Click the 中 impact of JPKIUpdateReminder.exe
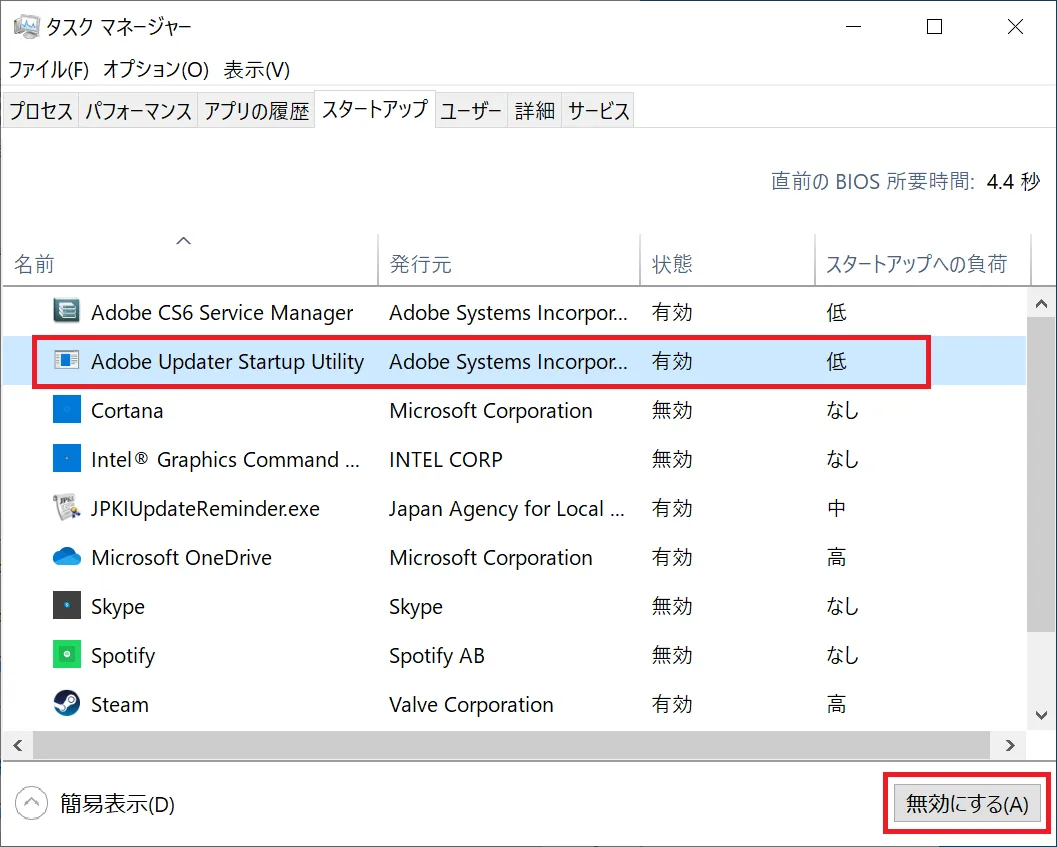 click(836, 508)
